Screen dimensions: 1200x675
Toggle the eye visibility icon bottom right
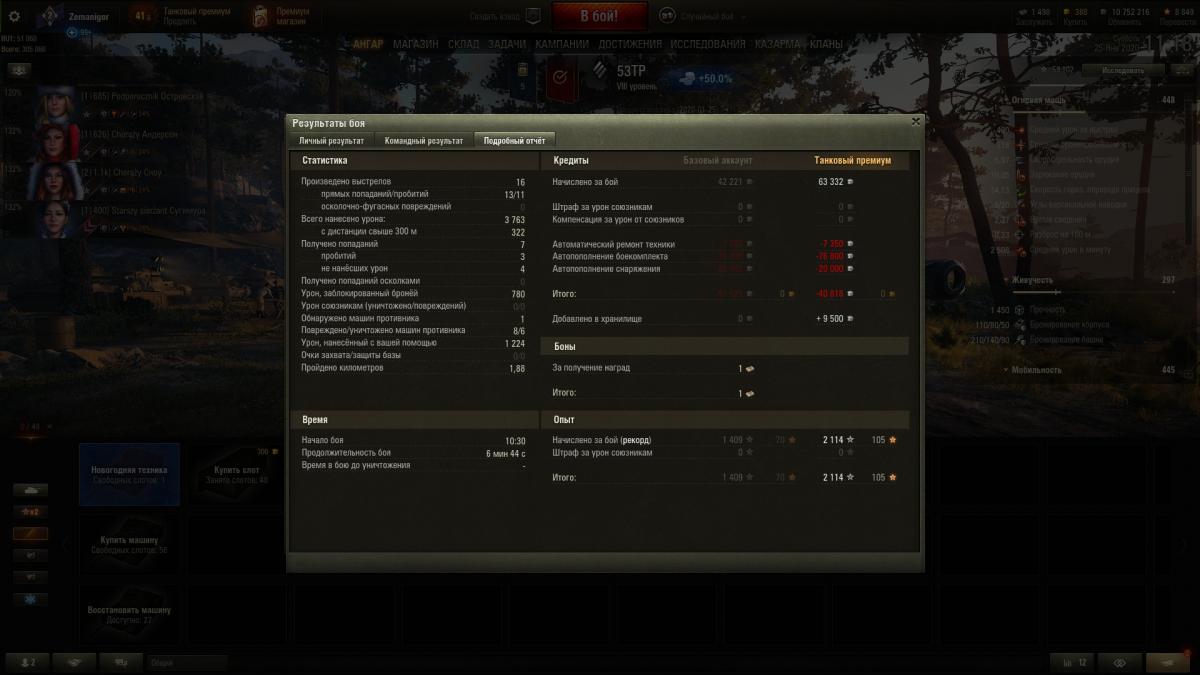pos(1119,662)
